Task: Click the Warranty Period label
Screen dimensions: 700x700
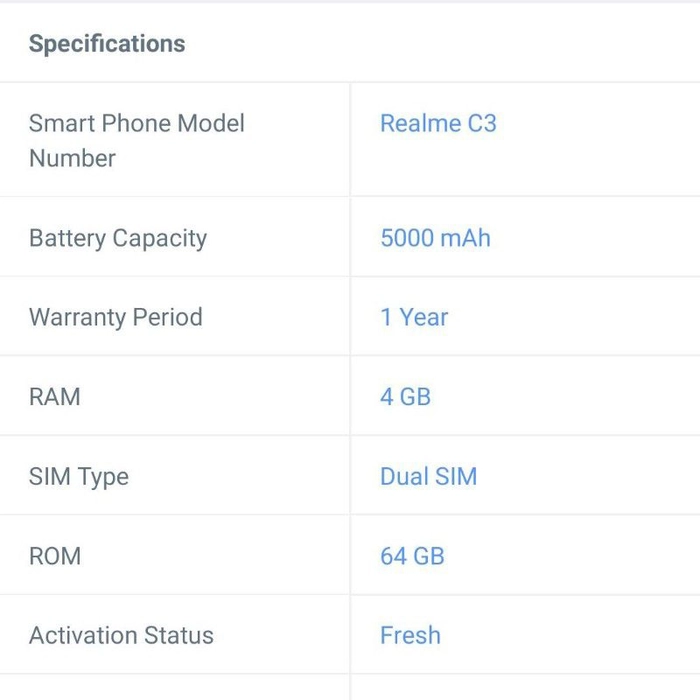Action: (116, 317)
